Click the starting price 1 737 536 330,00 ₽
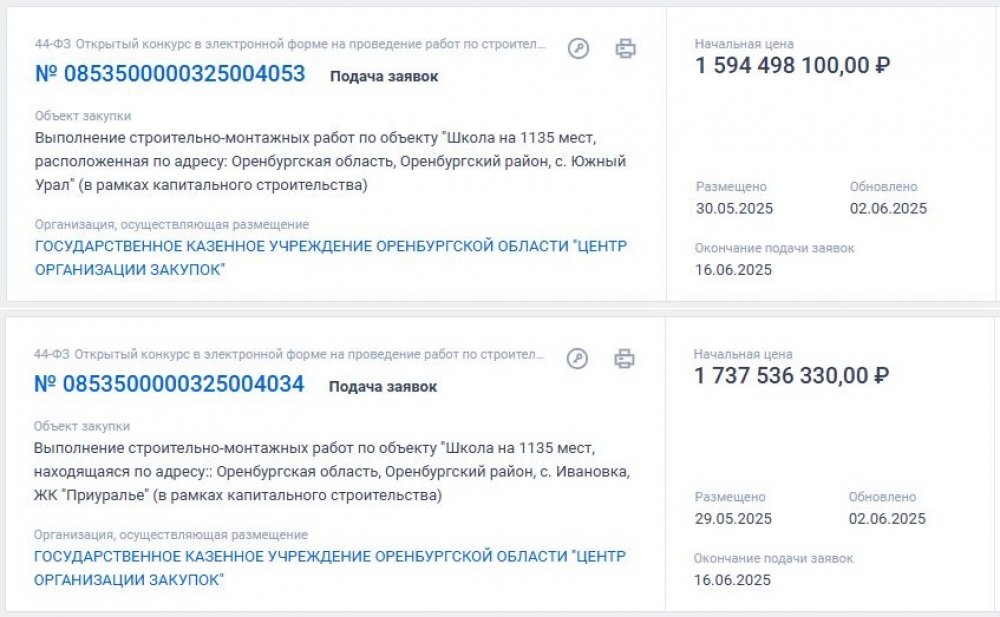 pyautogui.click(x=791, y=375)
